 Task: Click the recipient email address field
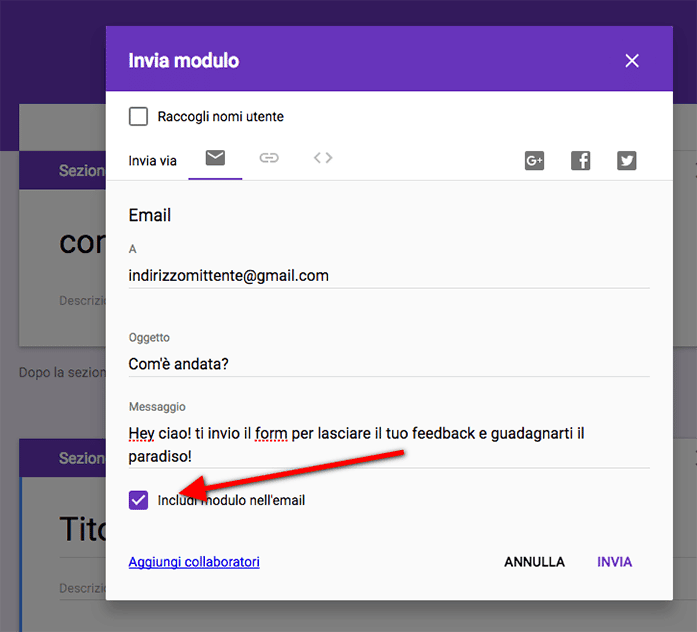(389, 276)
